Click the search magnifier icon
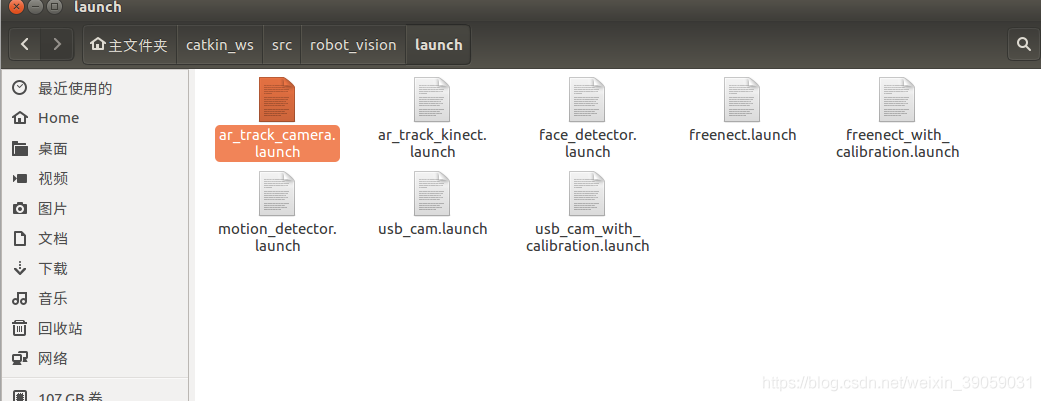1041x401 pixels. click(x=1023, y=44)
